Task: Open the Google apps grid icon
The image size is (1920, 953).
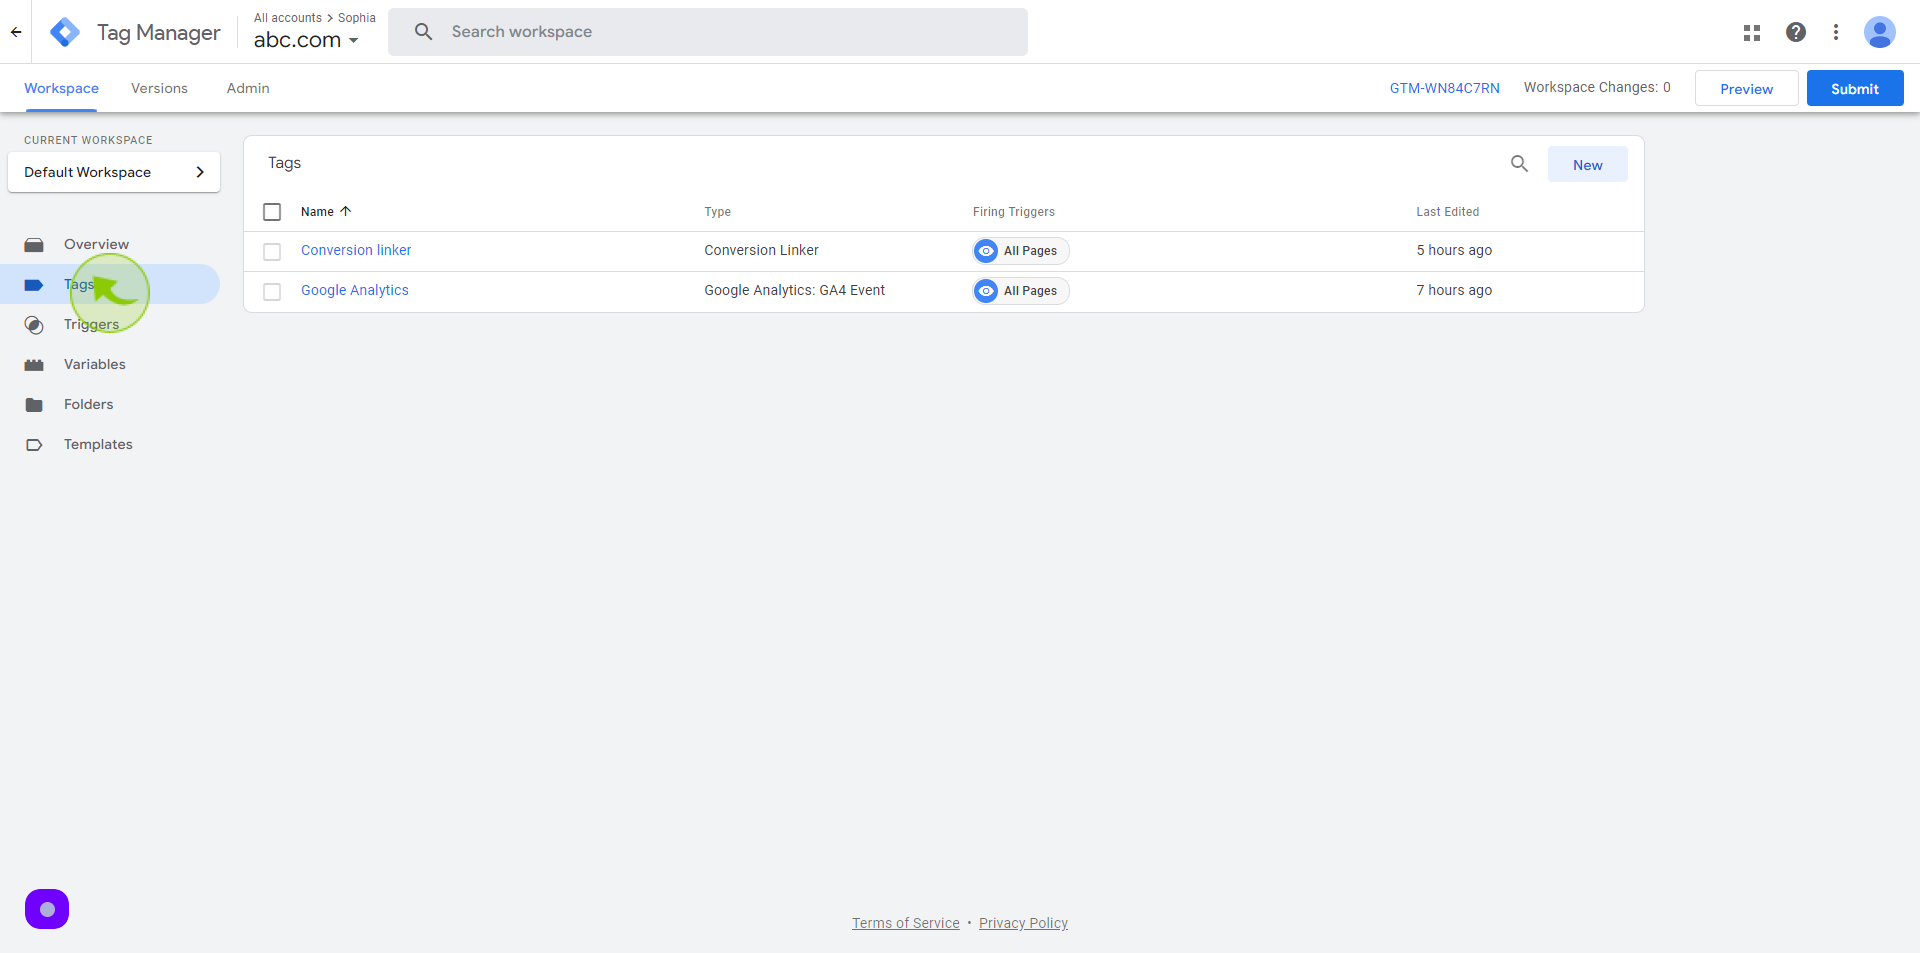Action: 1752,32
